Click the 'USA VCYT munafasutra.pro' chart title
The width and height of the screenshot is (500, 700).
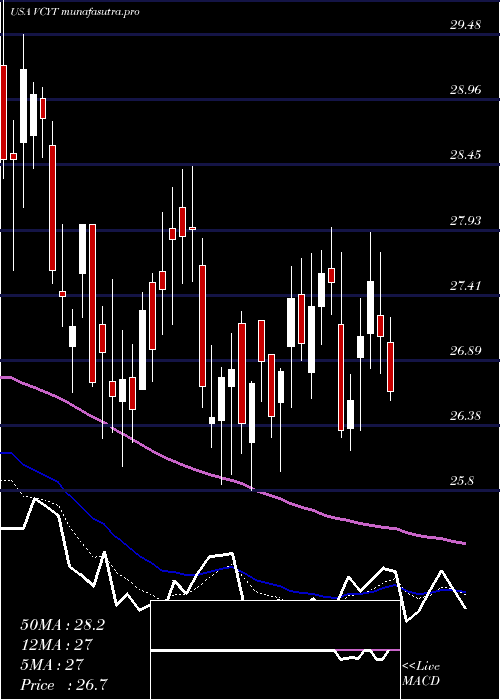76,12
